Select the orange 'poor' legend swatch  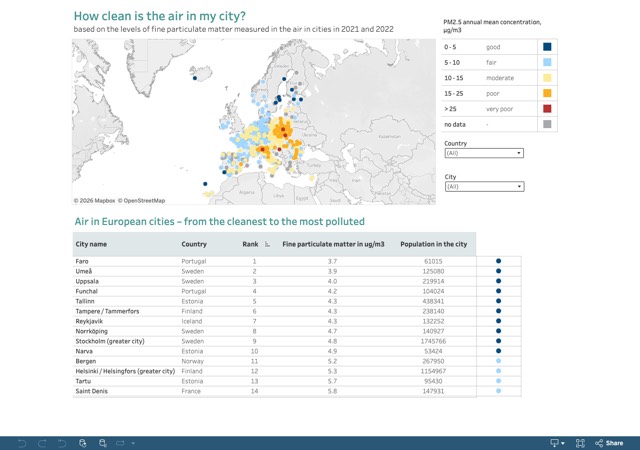click(547, 94)
